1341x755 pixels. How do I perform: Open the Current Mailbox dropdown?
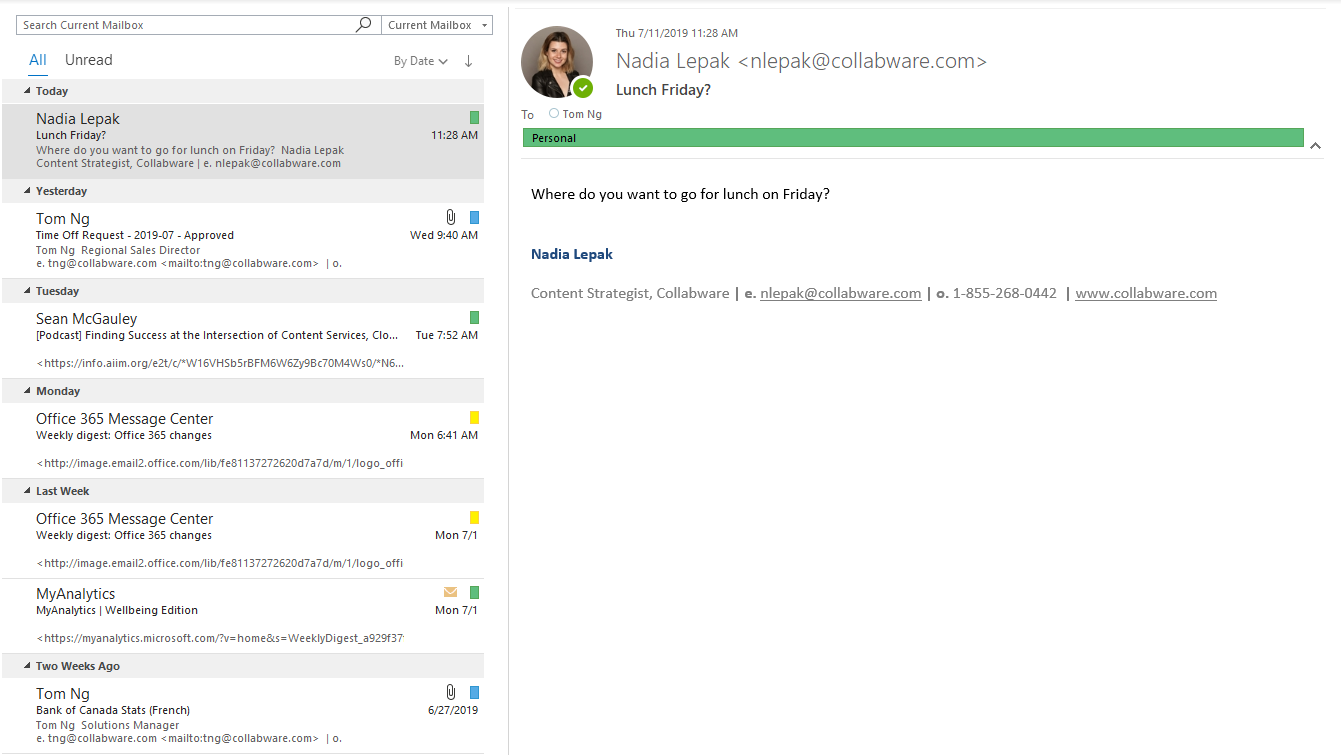tap(436, 24)
